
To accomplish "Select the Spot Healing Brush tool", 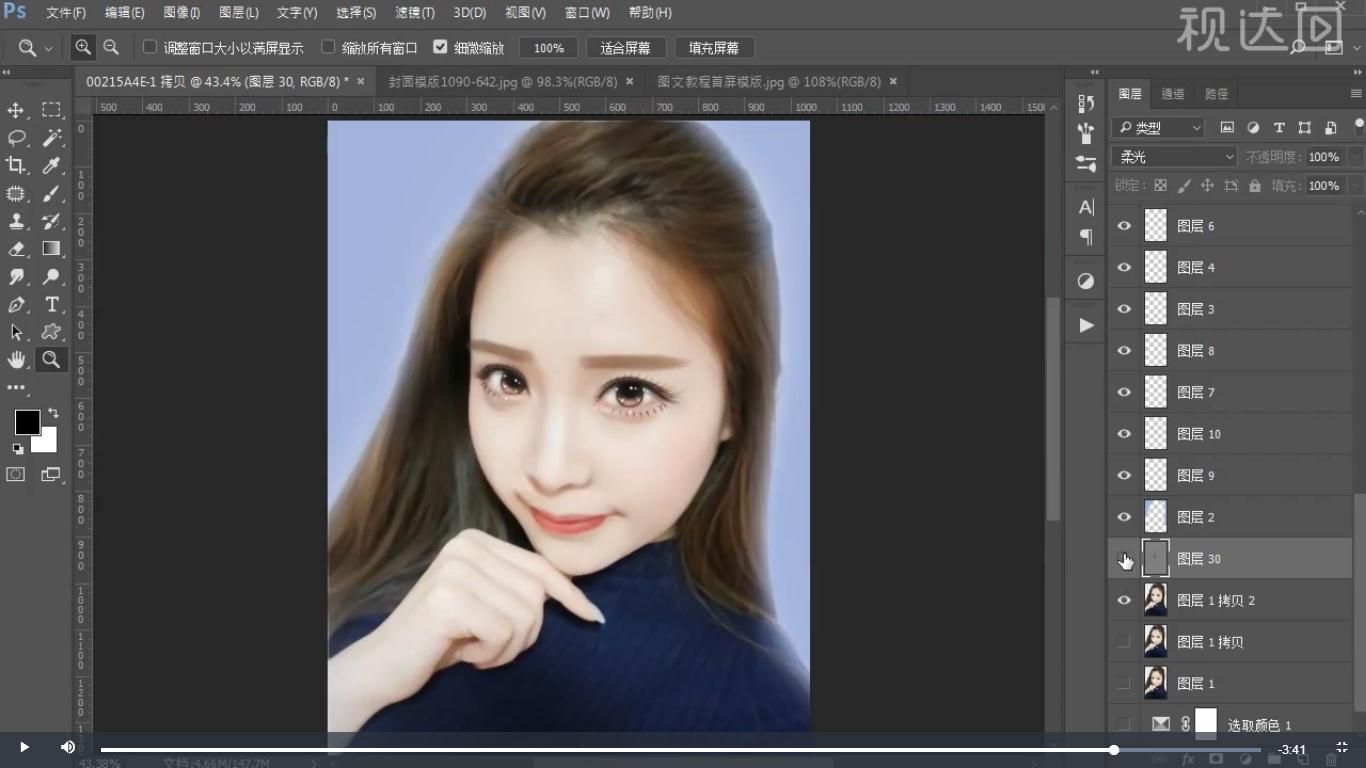I will [16, 193].
